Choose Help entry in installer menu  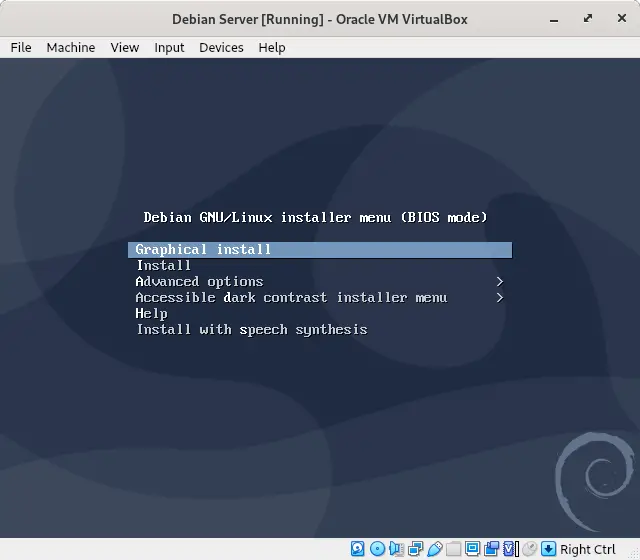point(151,313)
